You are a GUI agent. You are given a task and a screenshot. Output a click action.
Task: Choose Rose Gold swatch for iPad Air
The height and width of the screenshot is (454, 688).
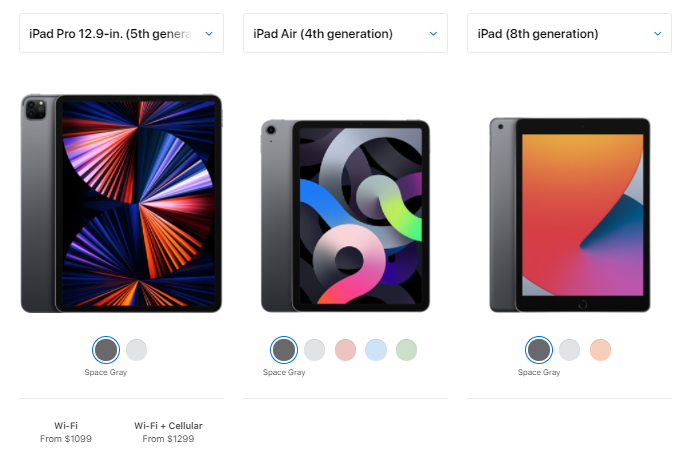tap(345, 350)
